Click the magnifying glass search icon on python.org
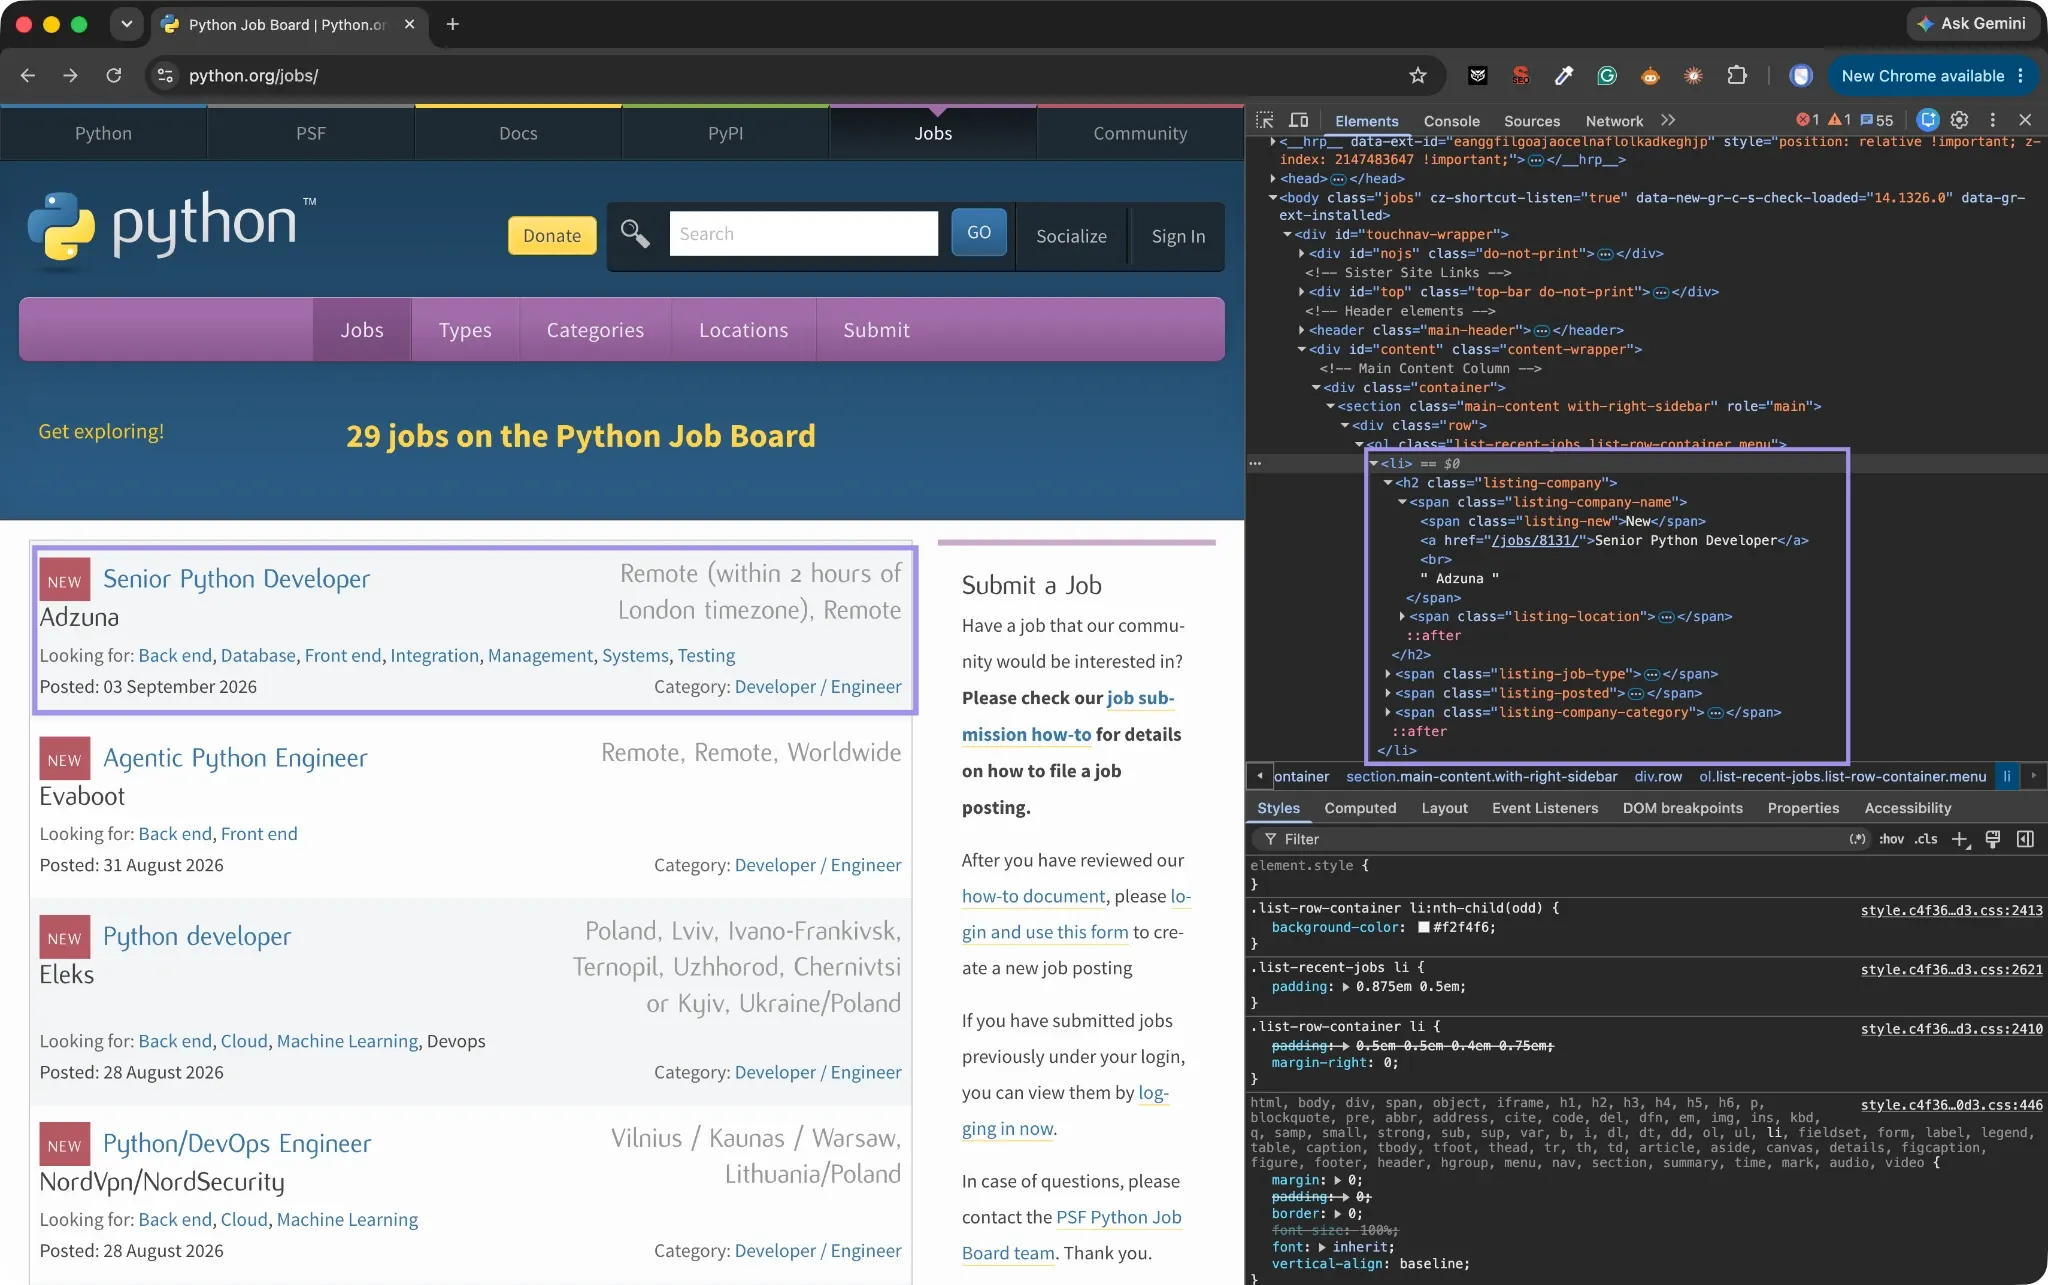This screenshot has height=1285, width=2048. (635, 234)
